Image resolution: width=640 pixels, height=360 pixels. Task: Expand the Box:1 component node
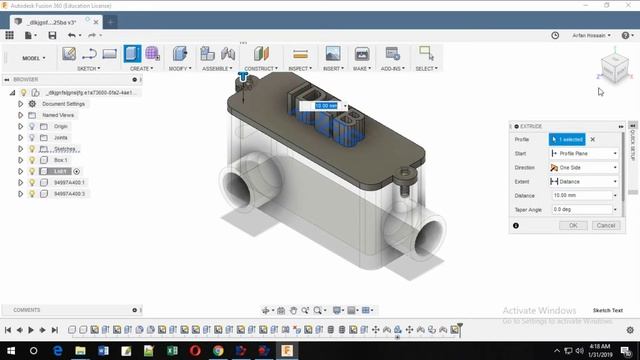click(x=20, y=160)
